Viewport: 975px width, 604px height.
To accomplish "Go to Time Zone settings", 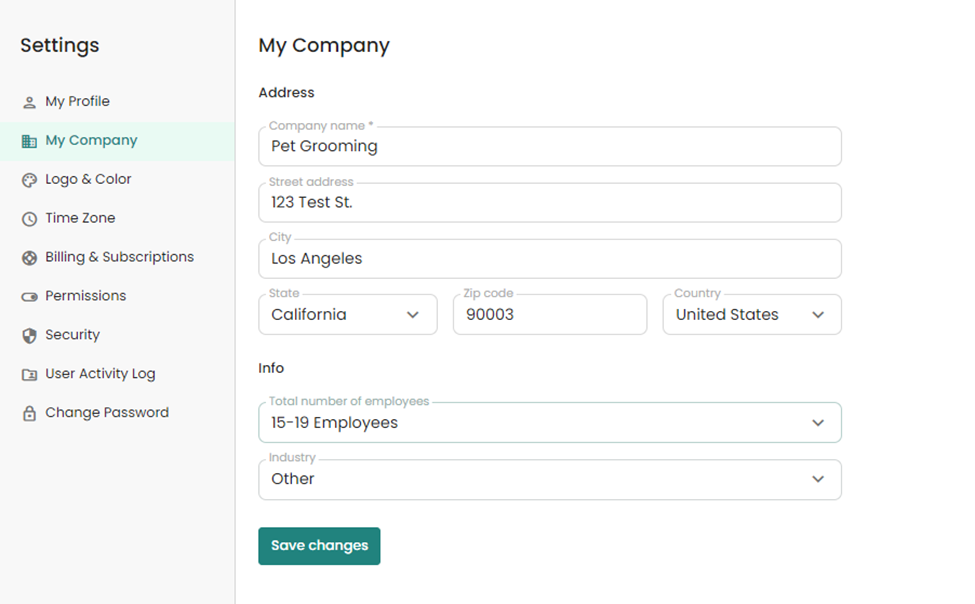I will coord(80,218).
